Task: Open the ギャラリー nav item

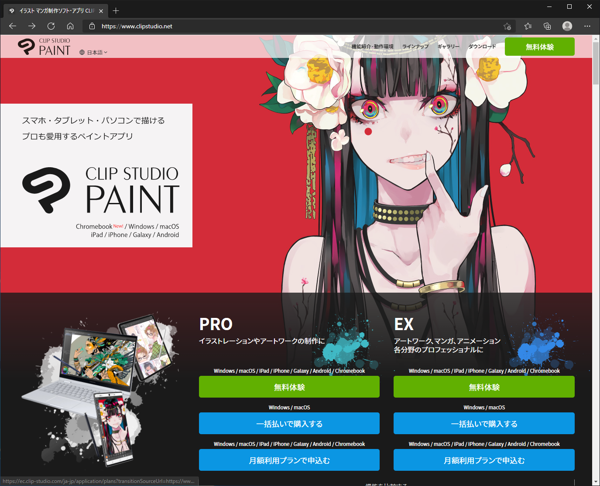Action: (x=448, y=46)
